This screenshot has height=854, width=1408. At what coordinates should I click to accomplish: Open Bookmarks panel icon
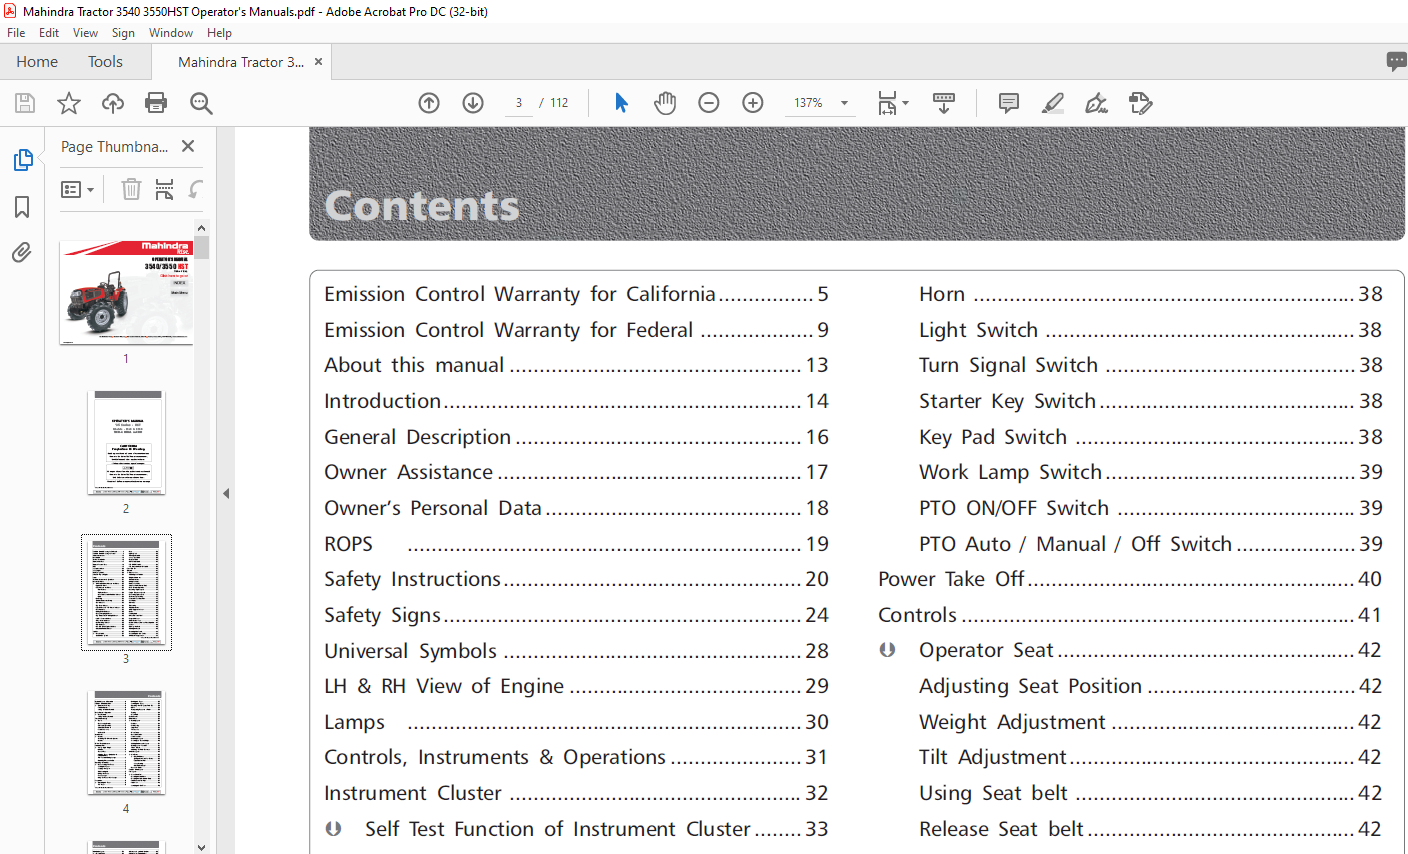pyautogui.click(x=22, y=207)
